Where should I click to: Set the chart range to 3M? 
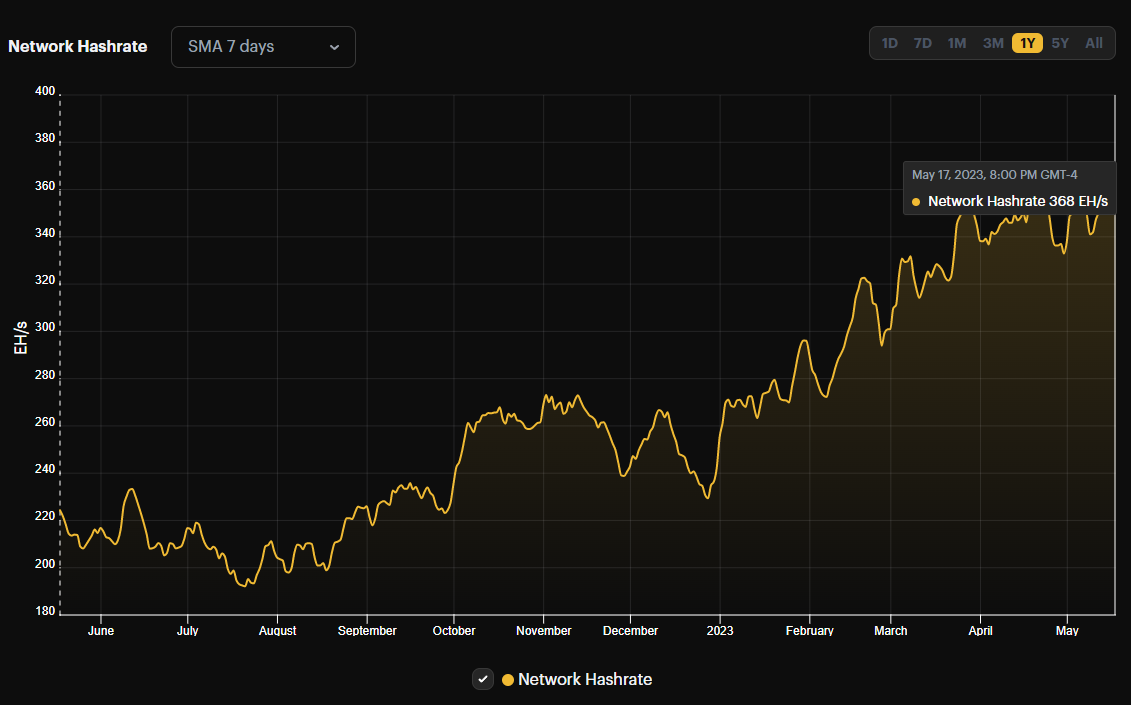(x=992, y=43)
